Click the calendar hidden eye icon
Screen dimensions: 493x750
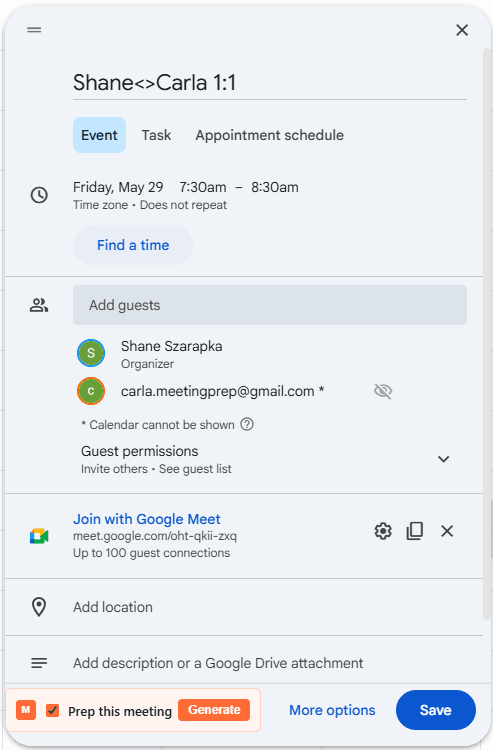click(383, 391)
